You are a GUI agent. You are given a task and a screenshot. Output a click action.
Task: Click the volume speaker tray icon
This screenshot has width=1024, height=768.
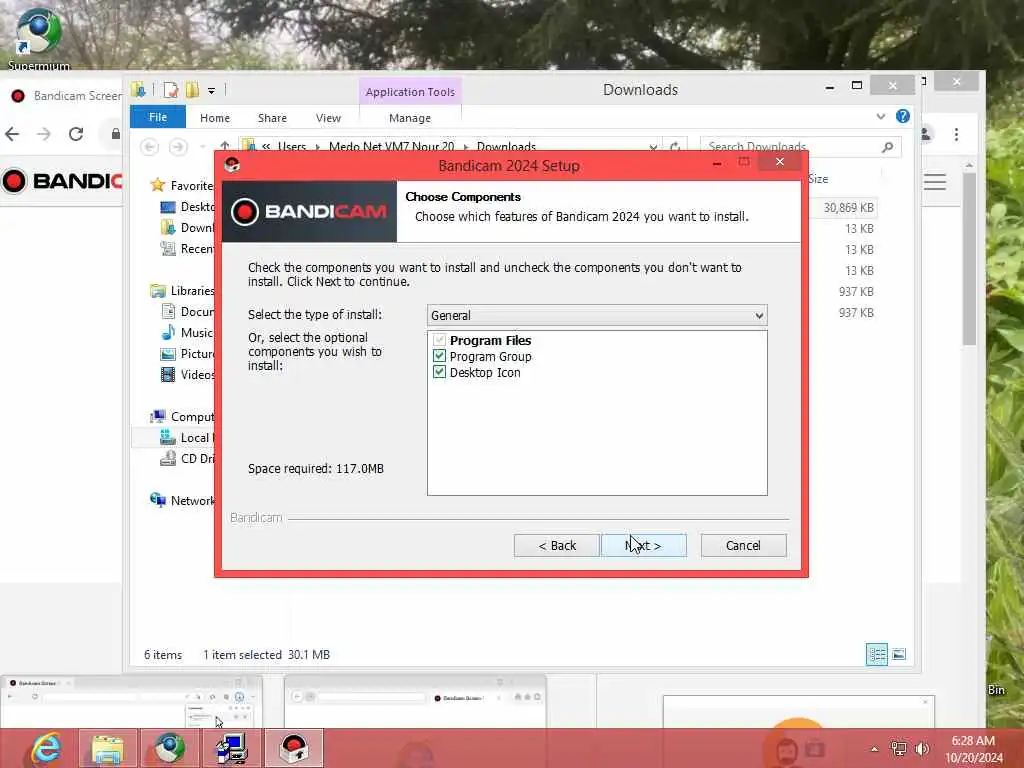921,749
